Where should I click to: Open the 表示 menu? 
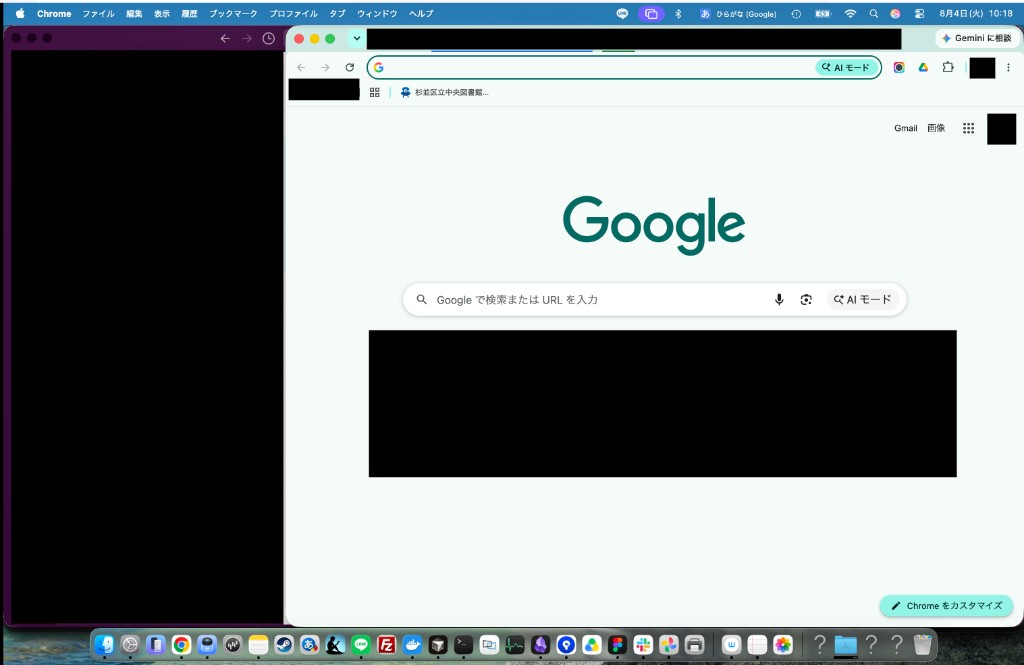pos(161,13)
